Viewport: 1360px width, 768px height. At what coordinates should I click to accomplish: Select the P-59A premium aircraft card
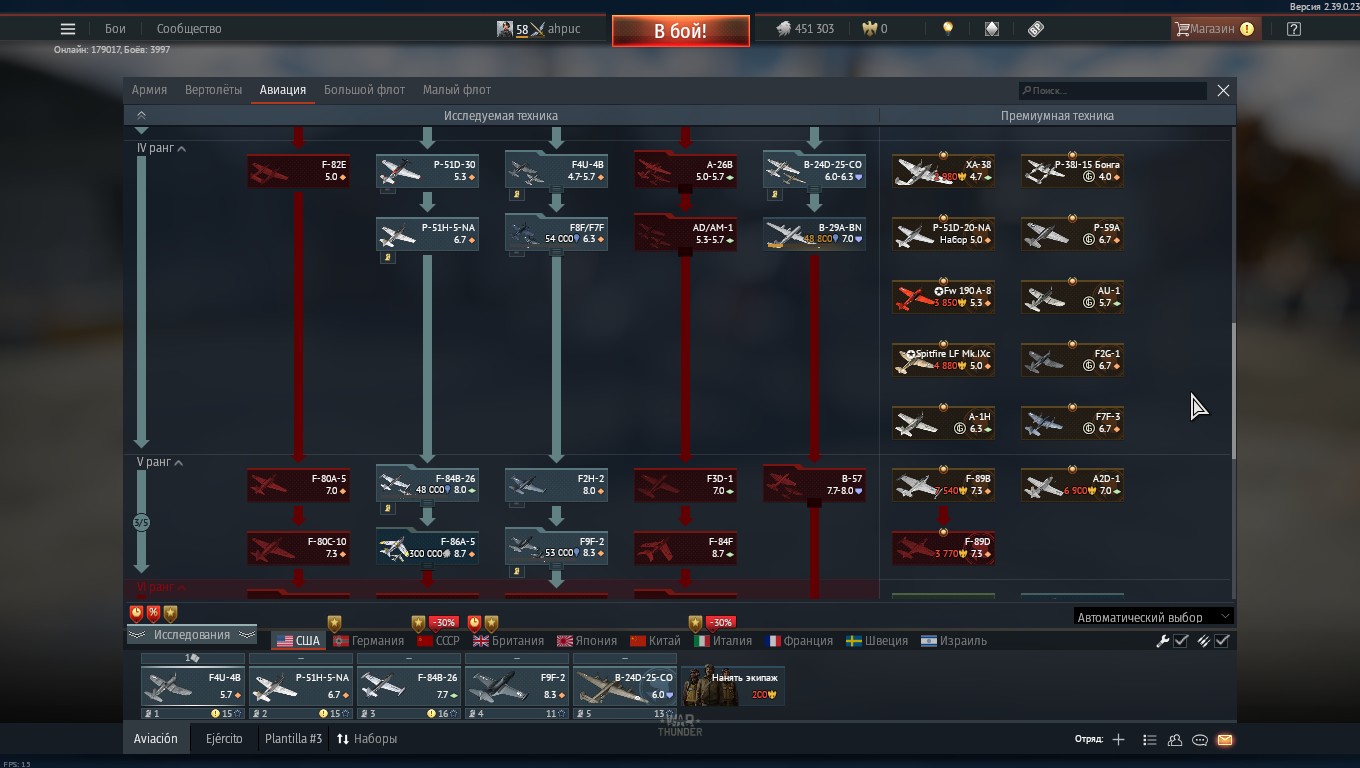click(1072, 234)
